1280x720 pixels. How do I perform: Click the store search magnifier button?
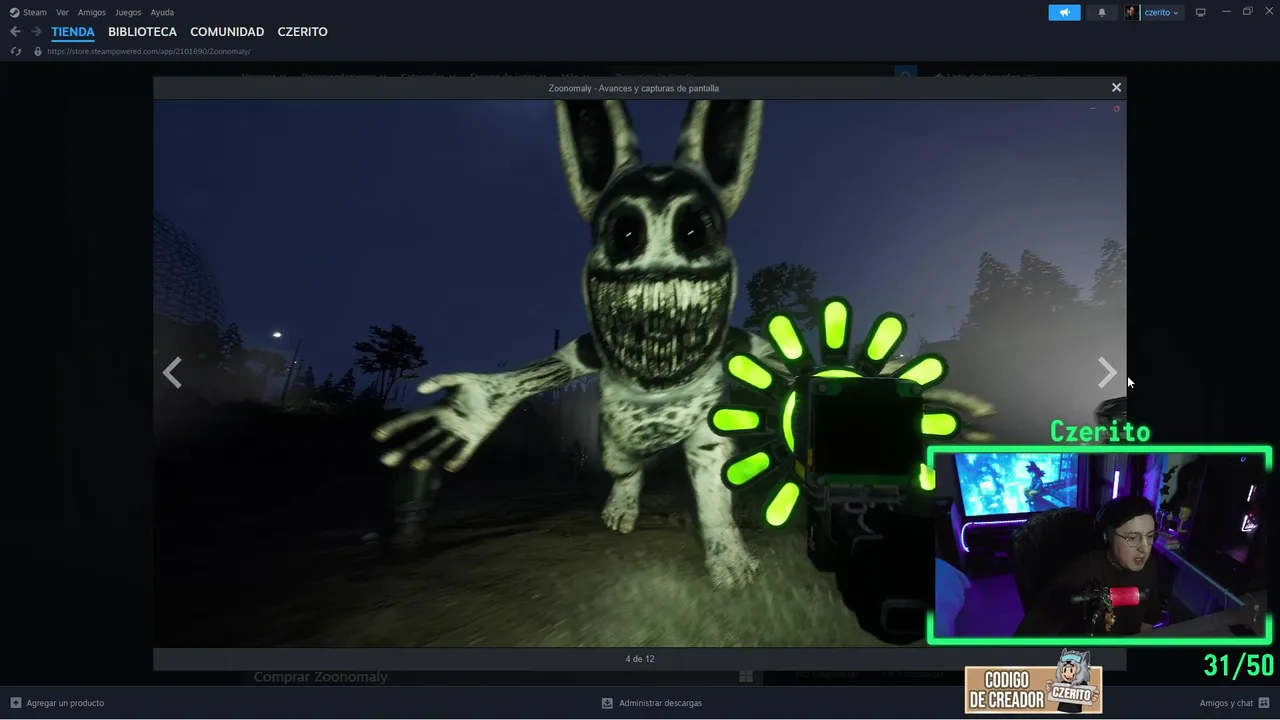(x=905, y=73)
